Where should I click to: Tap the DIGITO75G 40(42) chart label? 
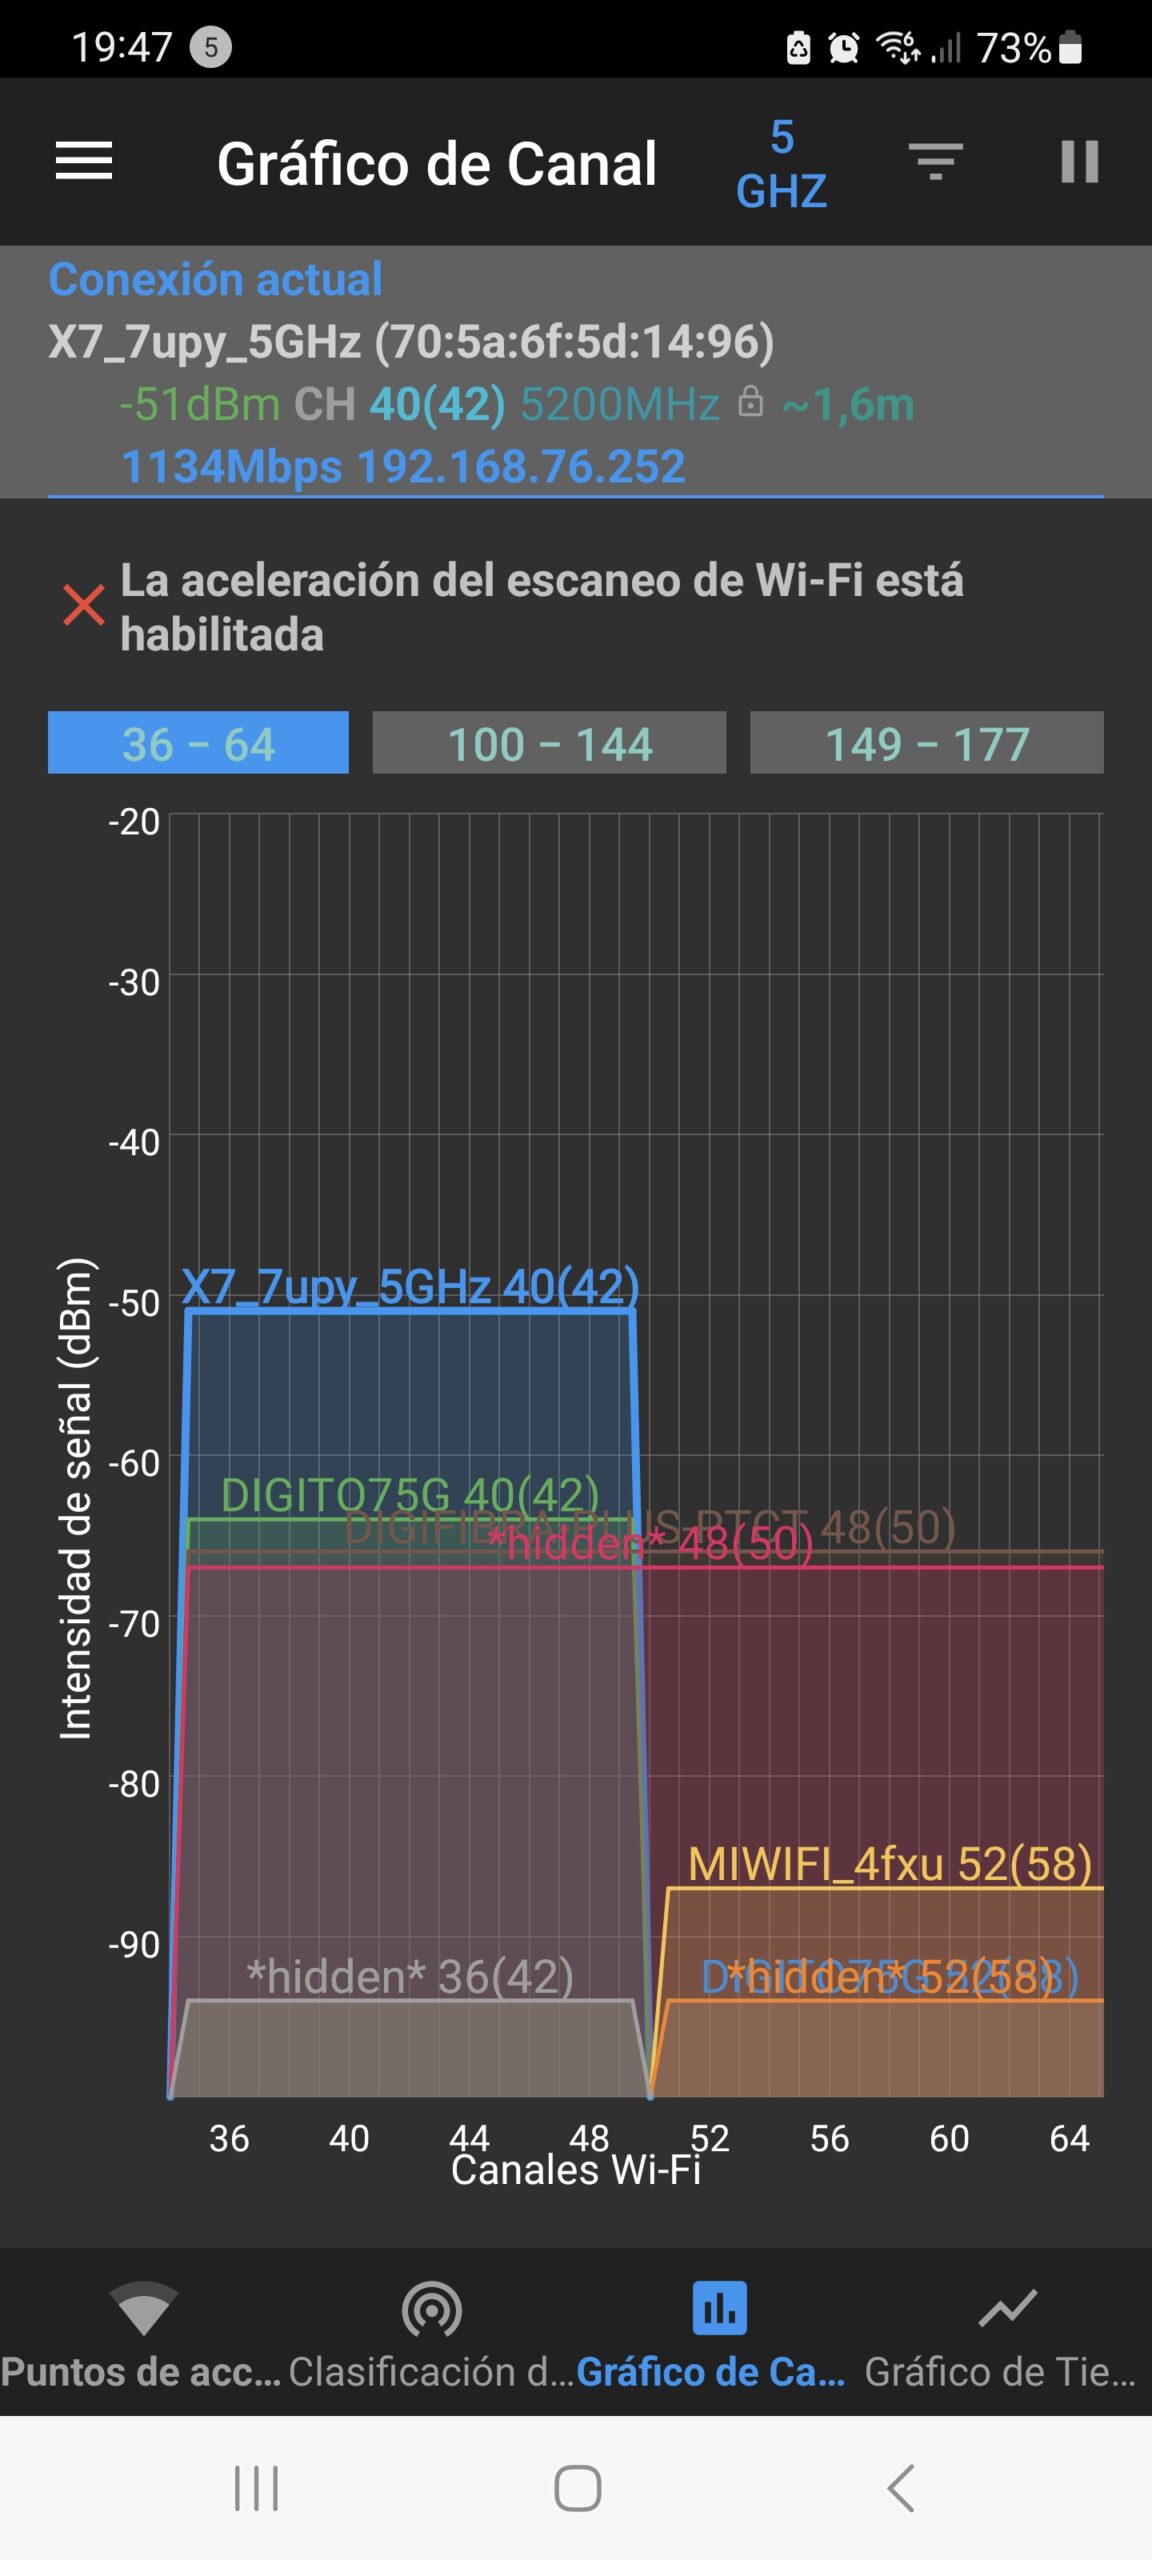pos(410,1495)
